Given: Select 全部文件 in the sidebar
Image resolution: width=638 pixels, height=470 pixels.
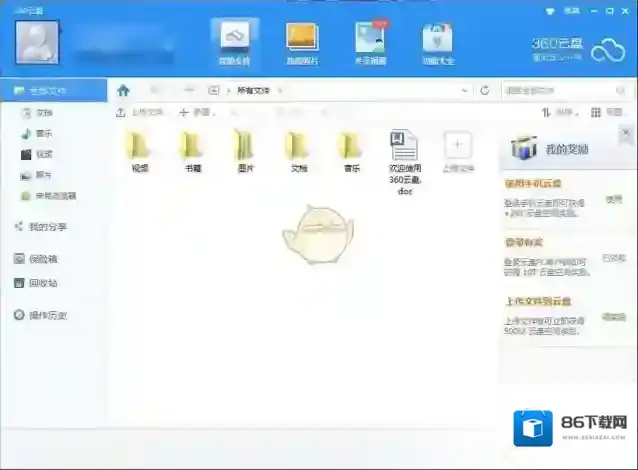Looking at the screenshot, I should (x=54, y=90).
